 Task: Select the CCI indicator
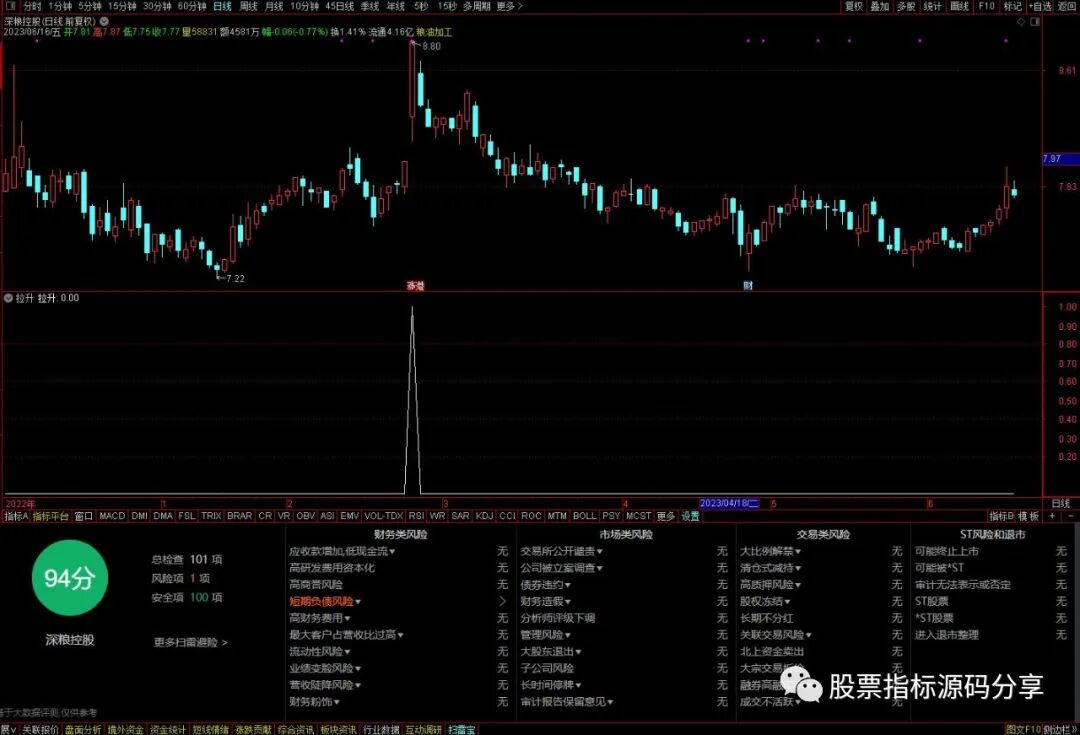pyautogui.click(x=508, y=516)
